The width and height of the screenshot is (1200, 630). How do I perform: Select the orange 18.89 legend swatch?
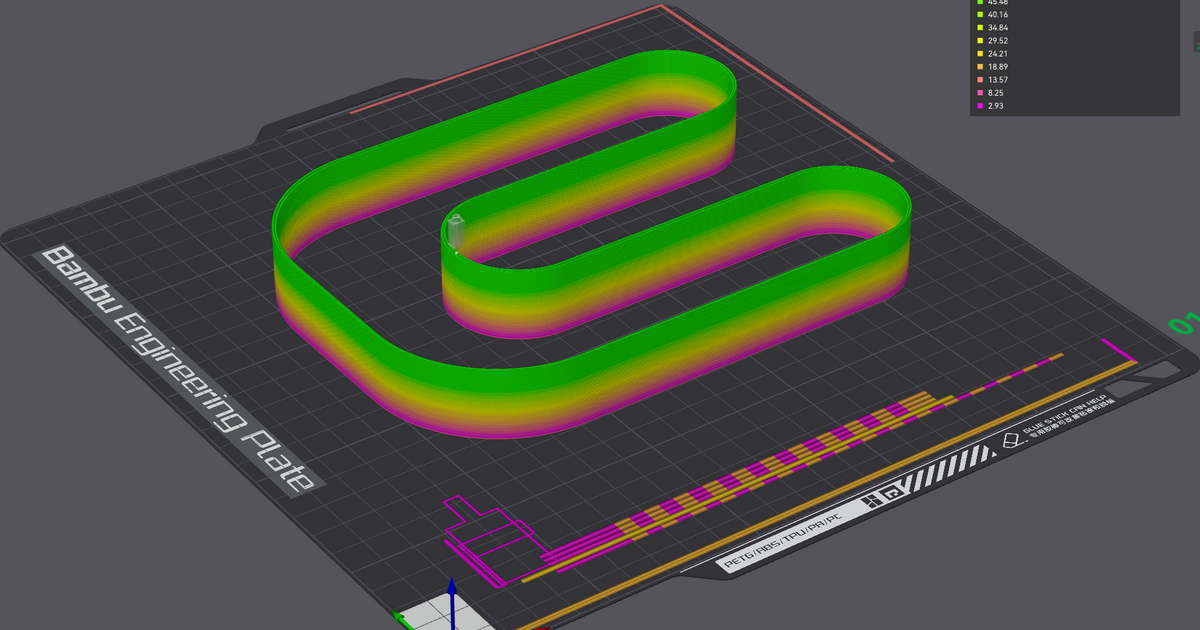[x=978, y=66]
